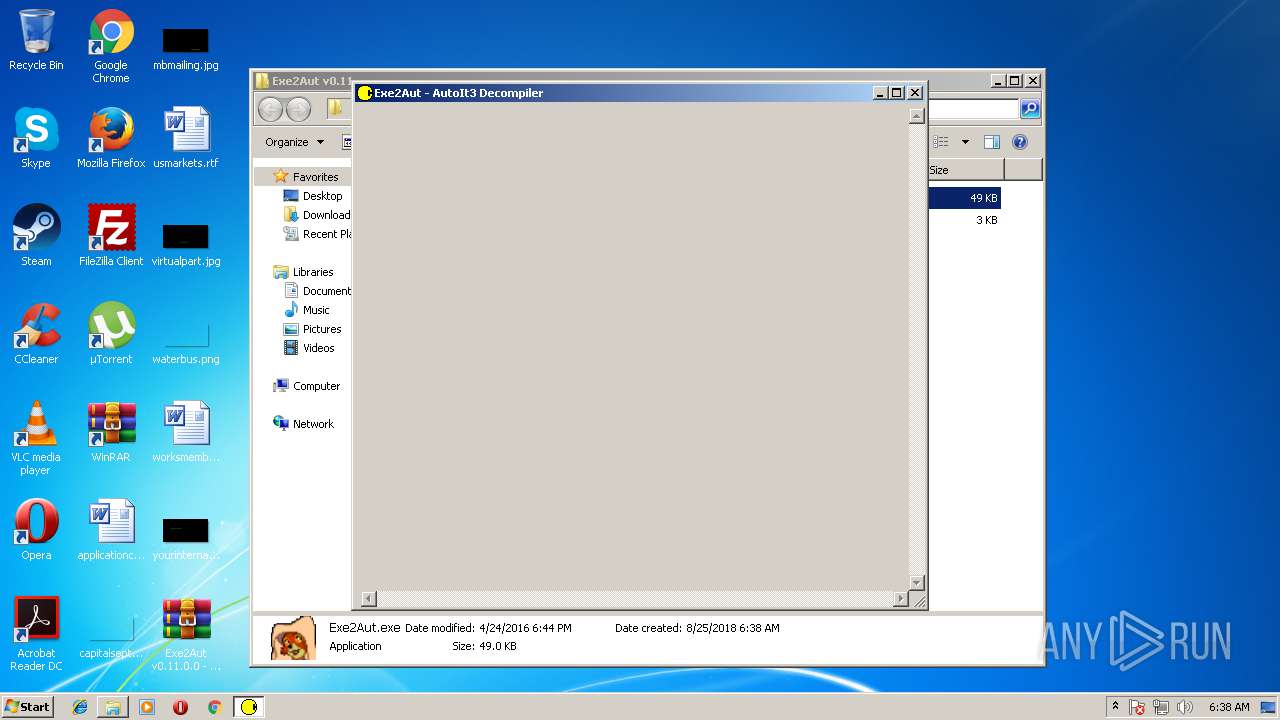This screenshot has height=720, width=1280.
Task: Select the virtualpart.jpg desktop file
Action: (x=186, y=244)
